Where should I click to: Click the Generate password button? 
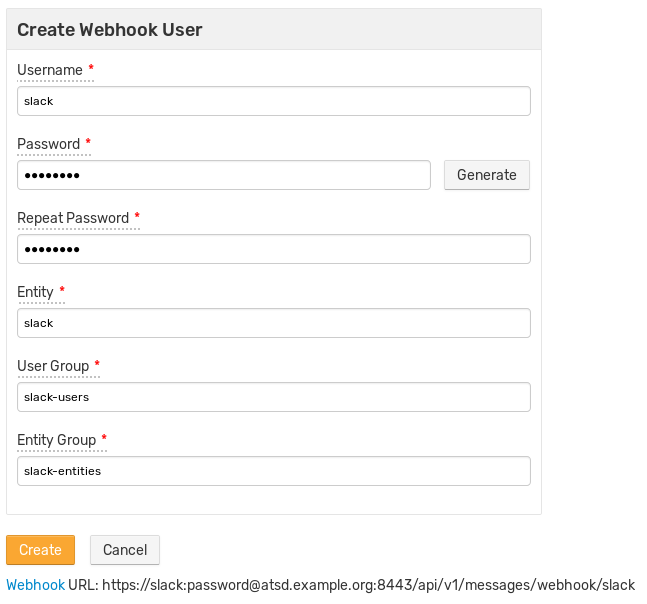tap(486, 175)
